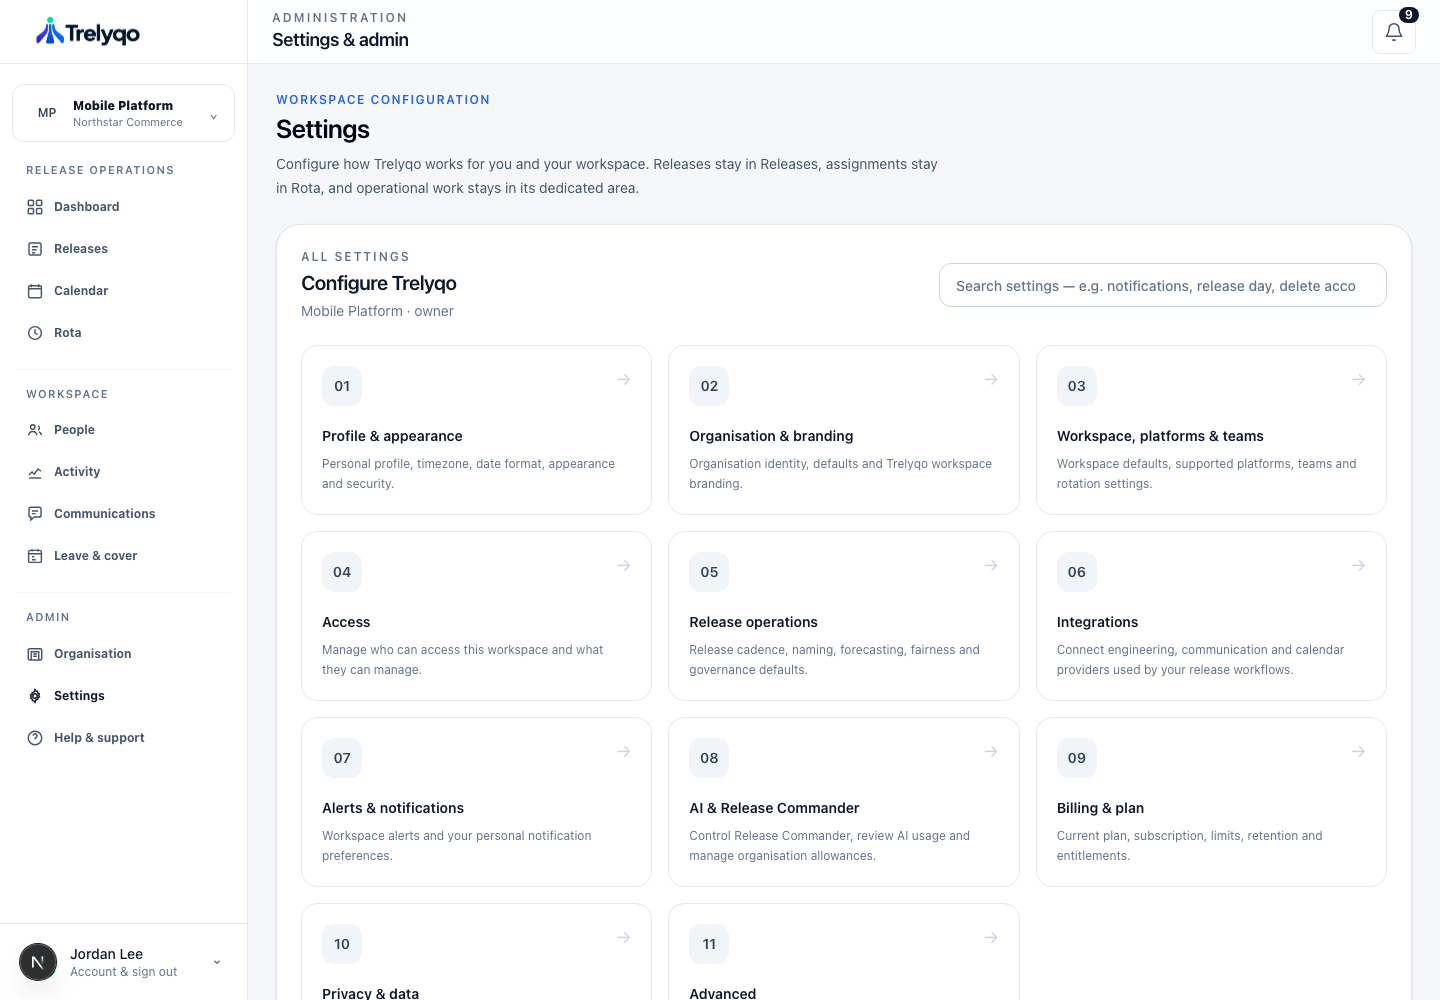Open the Alerts & notifications card
The height and width of the screenshot is (1000, 1440).
(x=476, y=802)
